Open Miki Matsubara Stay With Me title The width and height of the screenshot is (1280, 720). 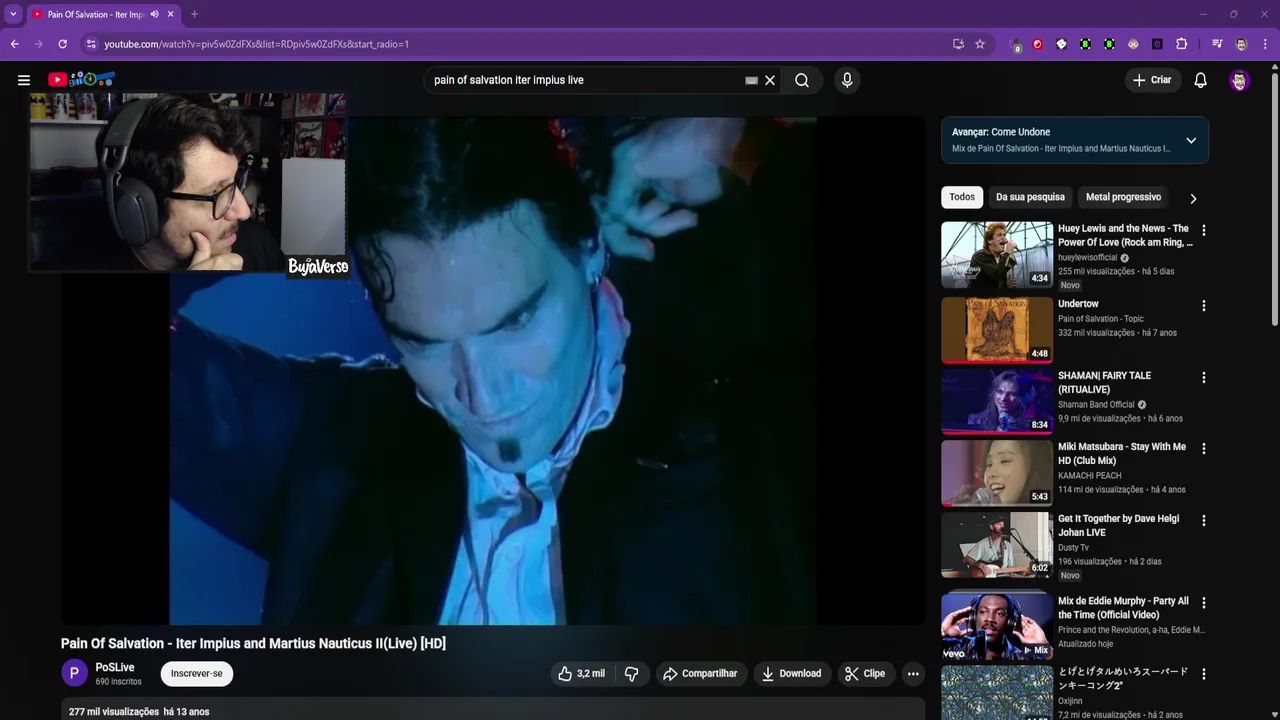coord(1122,454)
